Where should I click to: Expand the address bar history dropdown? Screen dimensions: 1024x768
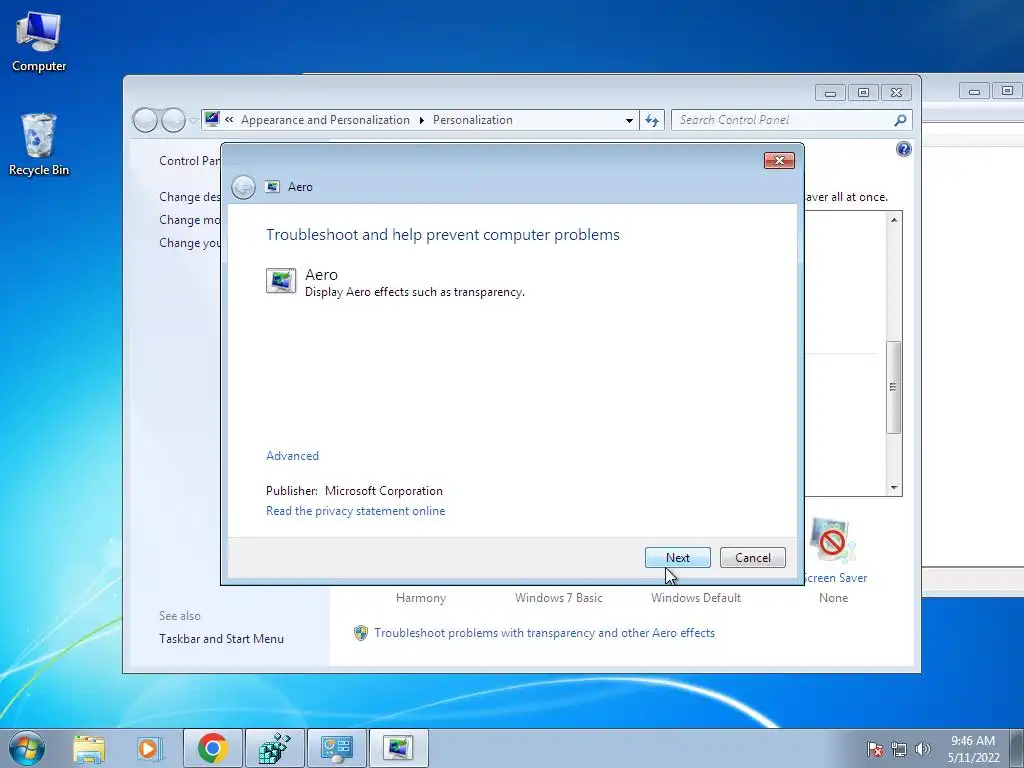(x=629, y=120)
